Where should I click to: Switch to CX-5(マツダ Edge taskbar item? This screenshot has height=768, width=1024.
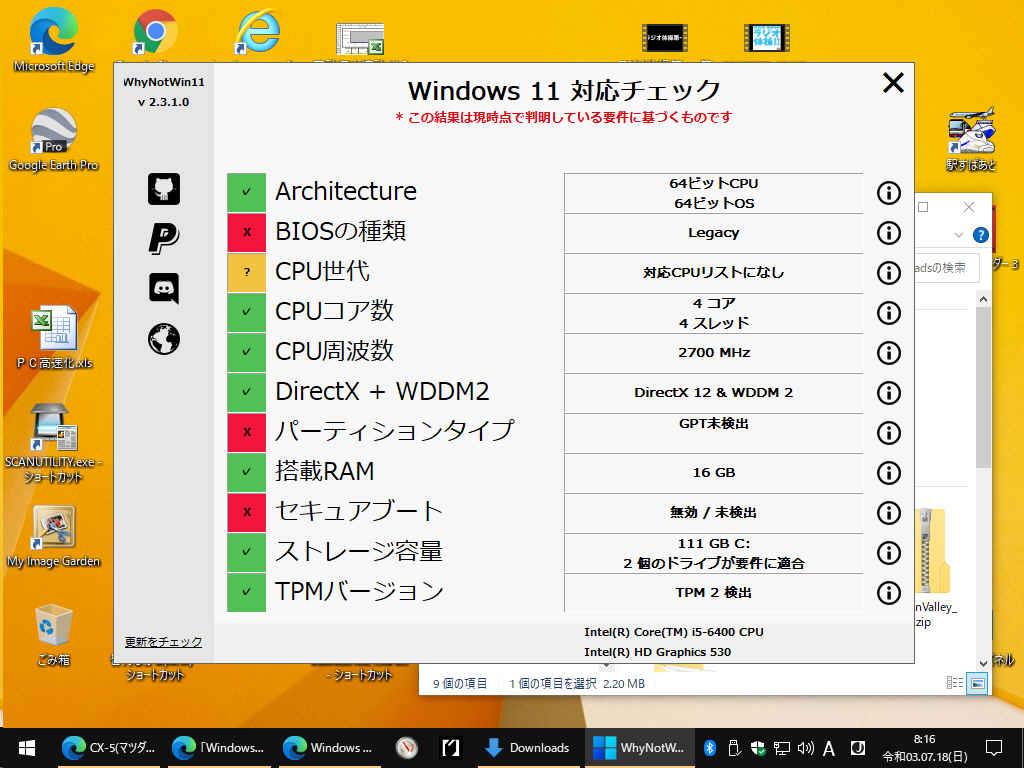coord(108,748)
